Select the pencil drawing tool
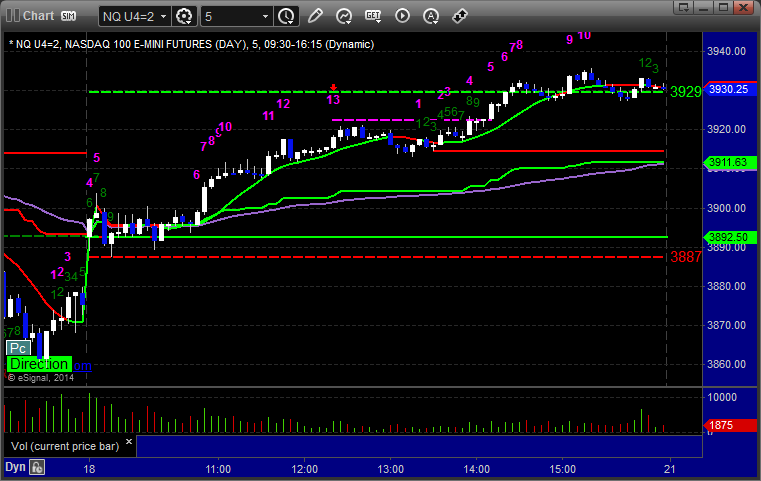The image size is (761, 481). tap(315, 16)
